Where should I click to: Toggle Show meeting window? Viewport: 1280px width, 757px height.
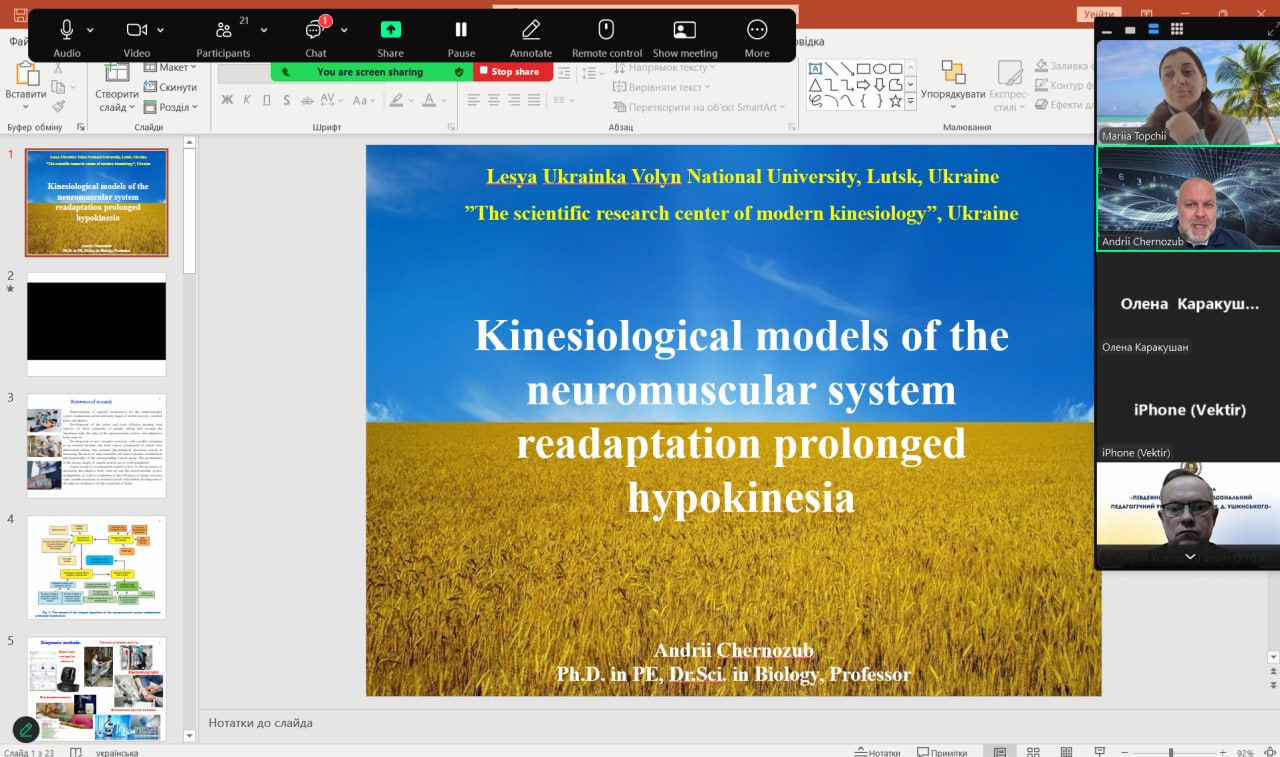click(685, 30)
